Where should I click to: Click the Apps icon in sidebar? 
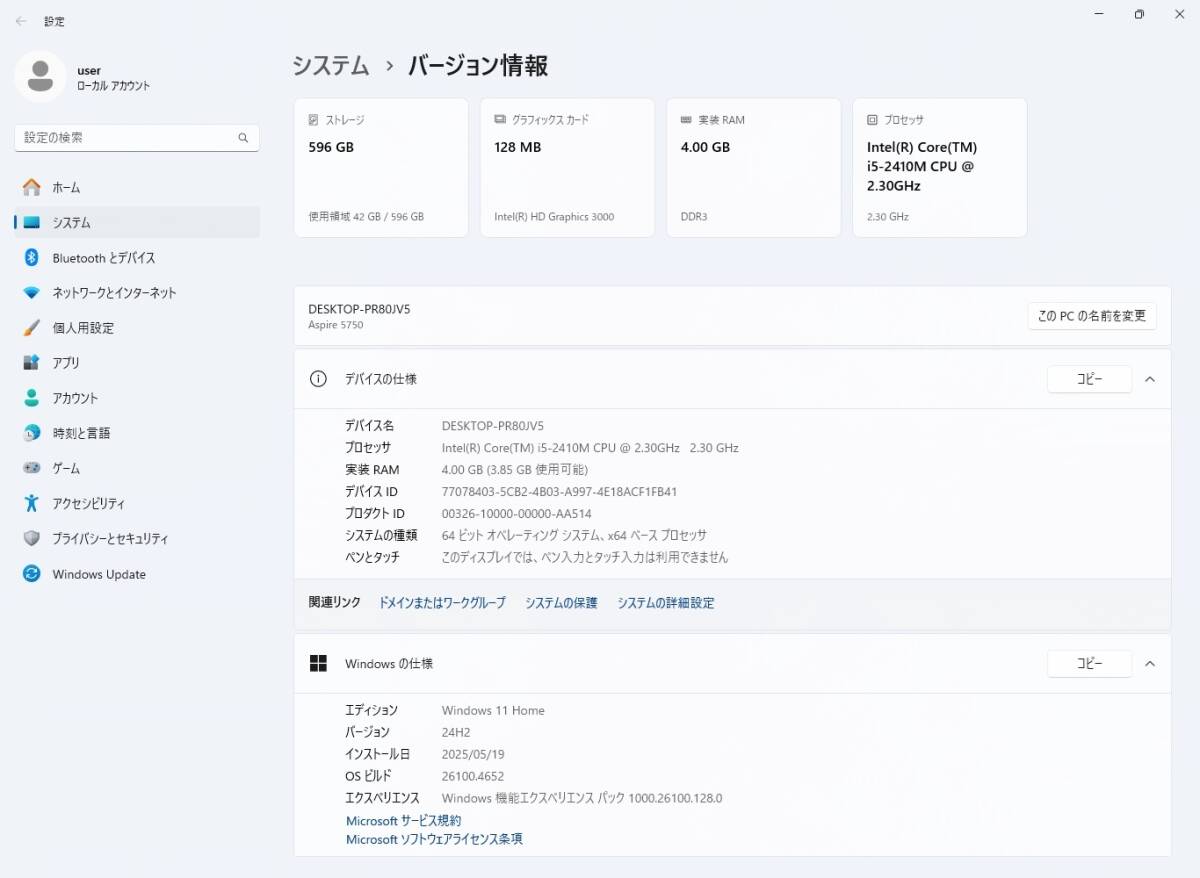click(32, 363)
